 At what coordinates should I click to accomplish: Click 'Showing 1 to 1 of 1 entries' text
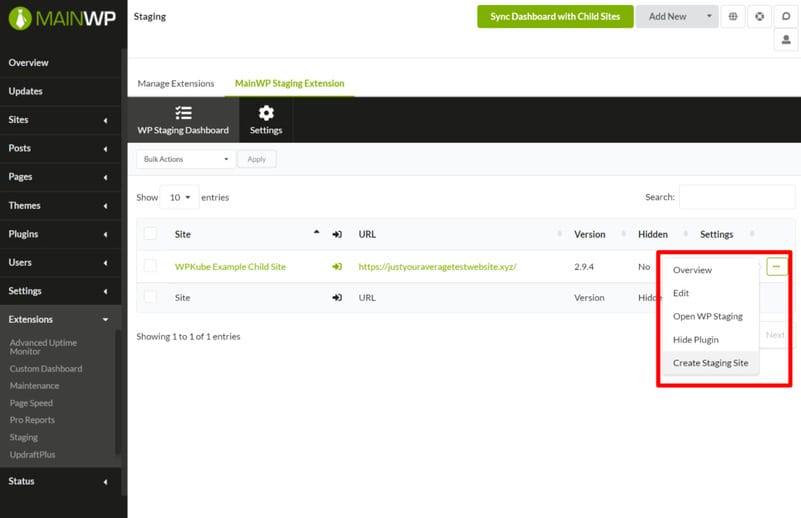pyautogui.click(x=188, y=337)
